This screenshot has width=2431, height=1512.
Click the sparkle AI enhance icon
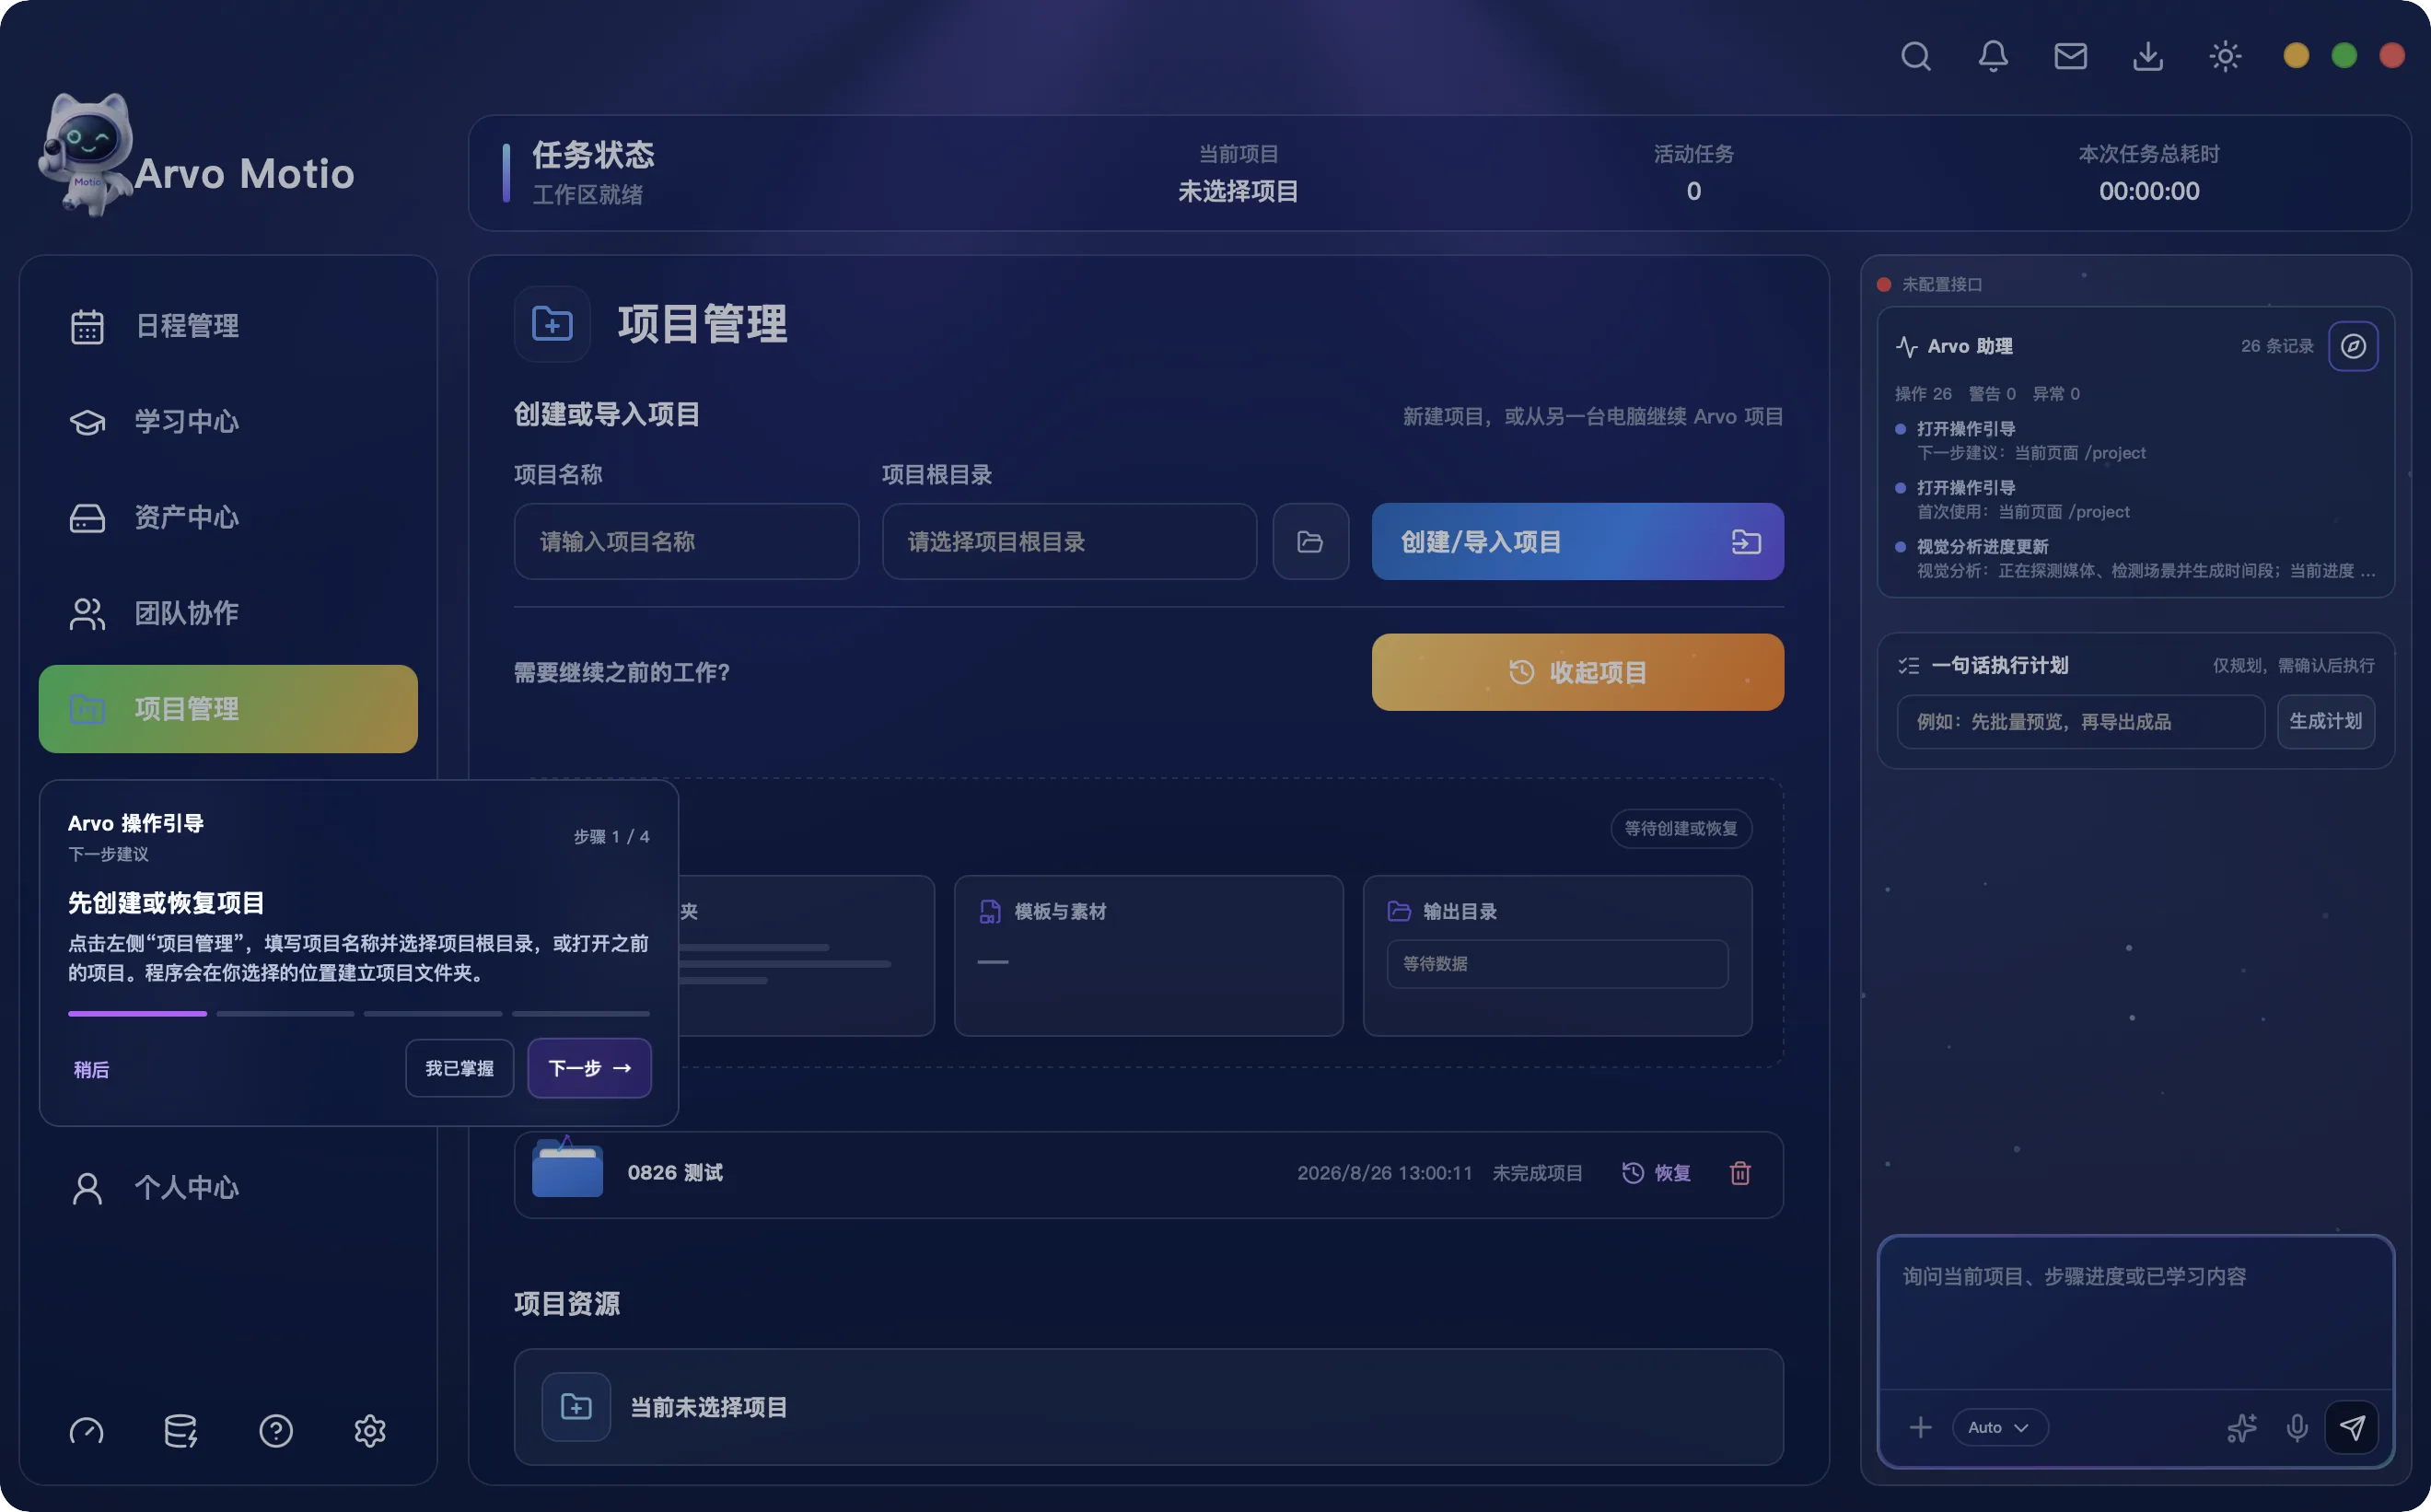[x=2241, y=1427]
